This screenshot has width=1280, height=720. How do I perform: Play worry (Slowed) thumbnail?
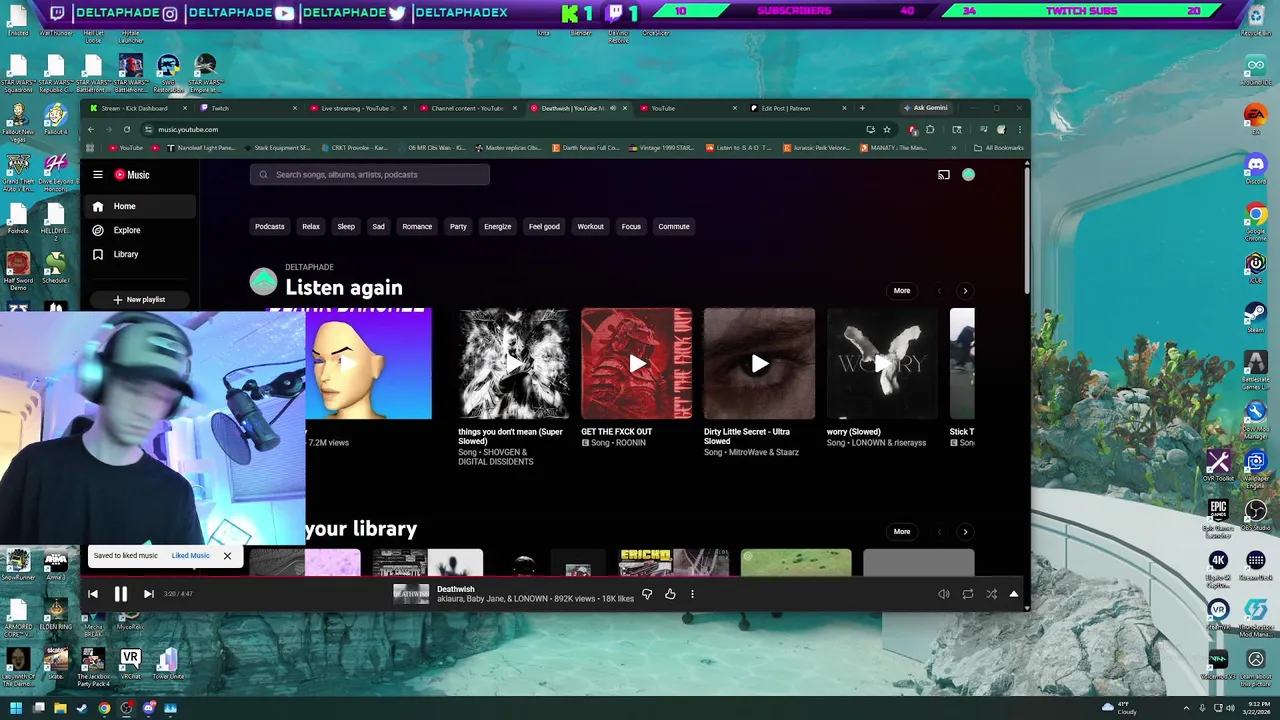(x=882, y=364)
